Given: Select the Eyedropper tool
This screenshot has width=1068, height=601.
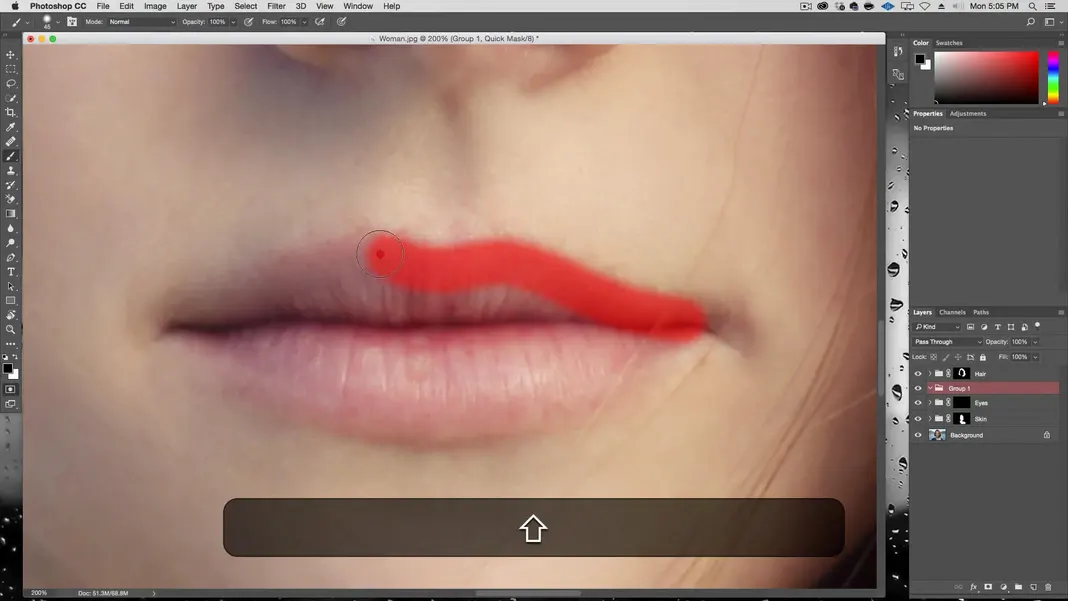Looking at the screenshot, I should [x=10, y=127].
